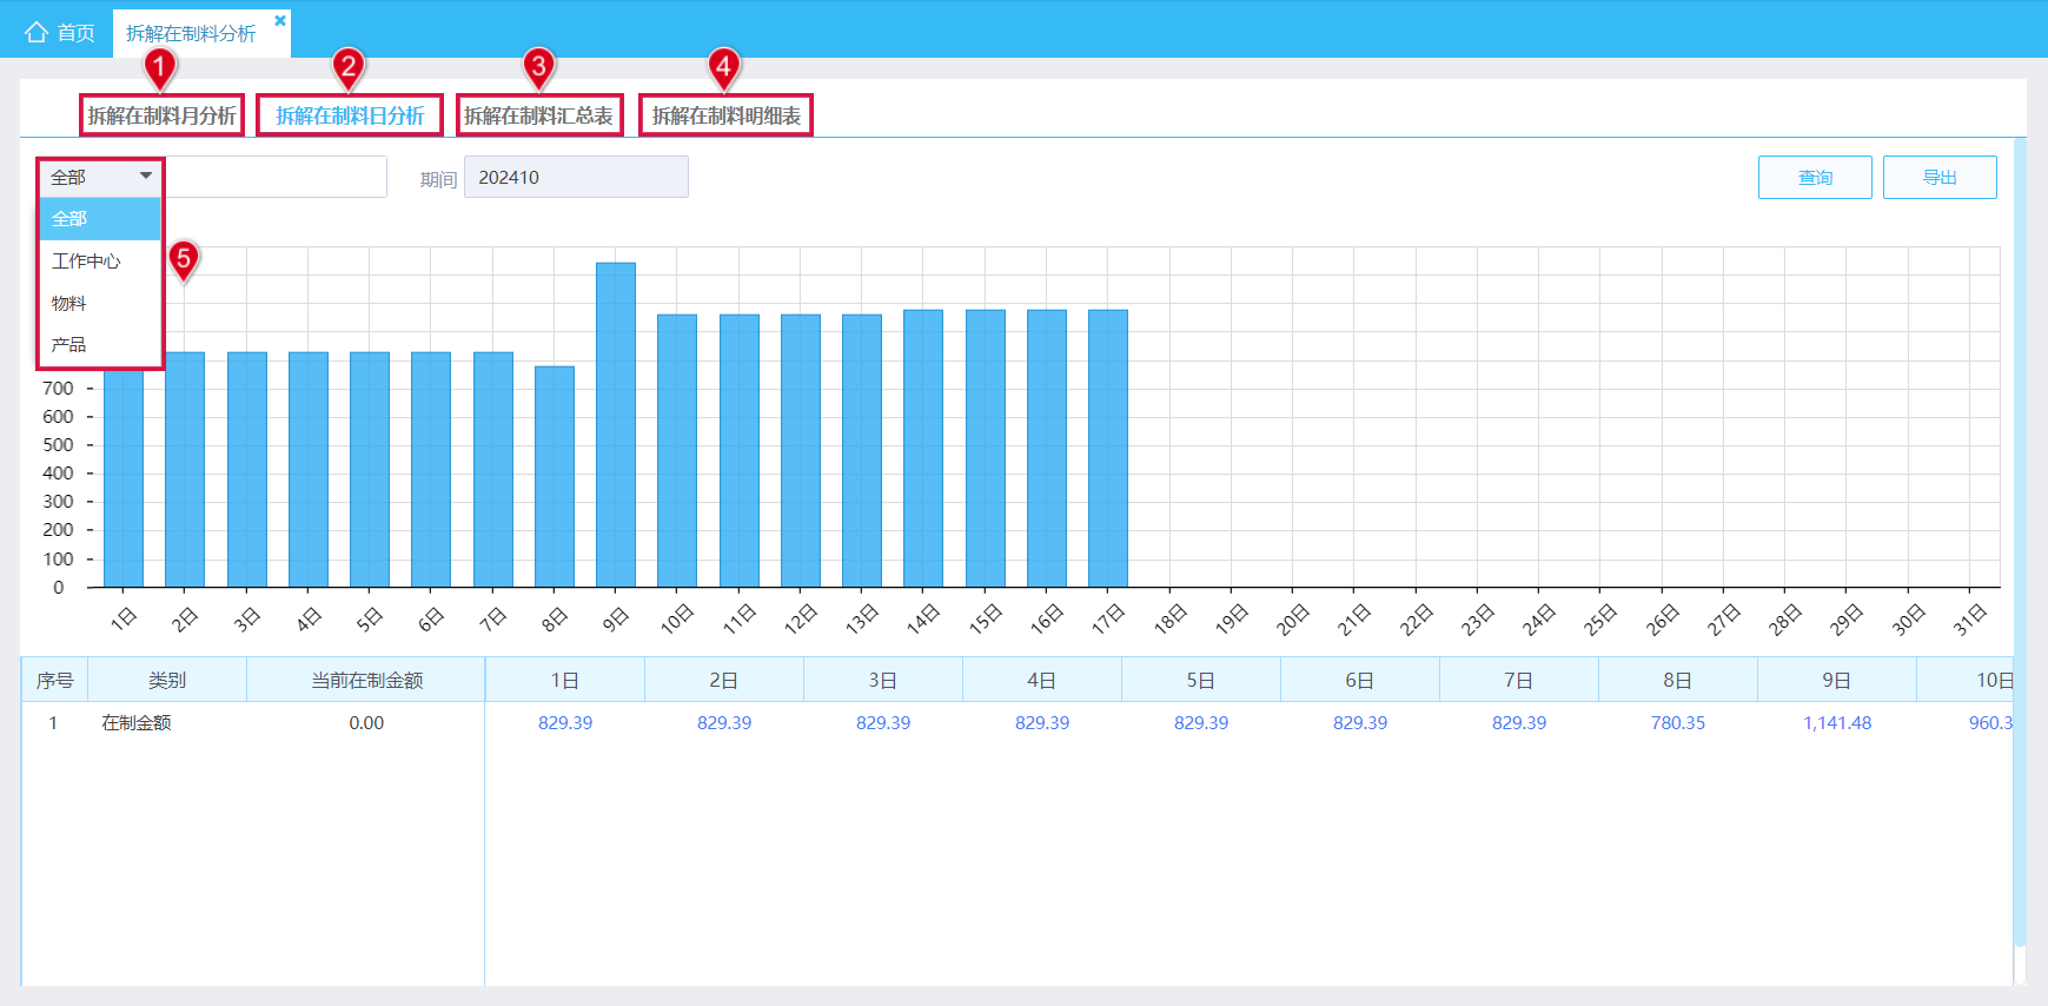Click the 9日 table column header
The width and height of the screenshot is (2048, 1006).
1837,680
